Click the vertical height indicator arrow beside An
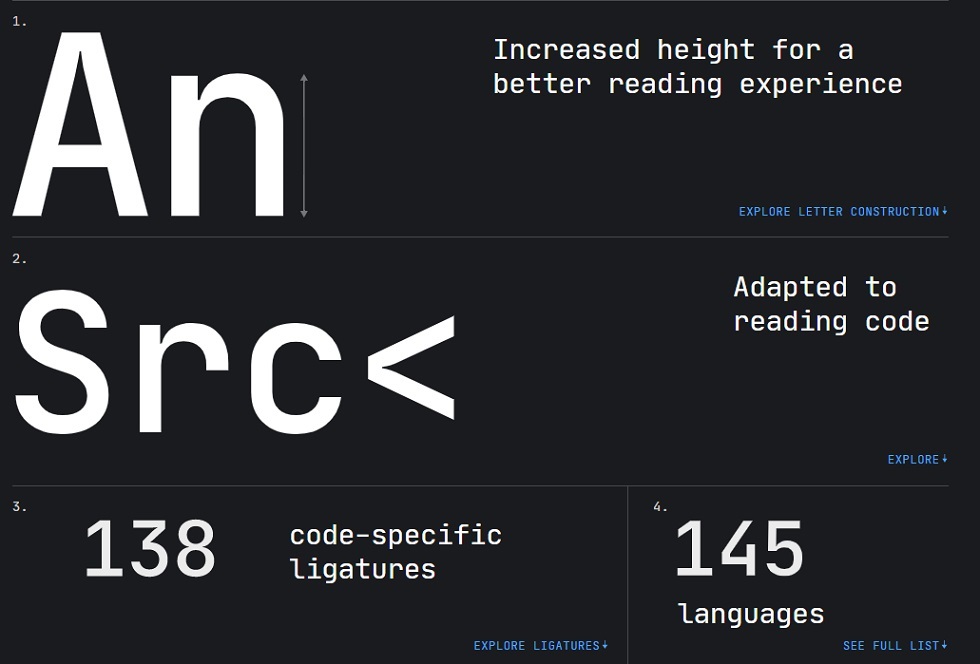 304,146
